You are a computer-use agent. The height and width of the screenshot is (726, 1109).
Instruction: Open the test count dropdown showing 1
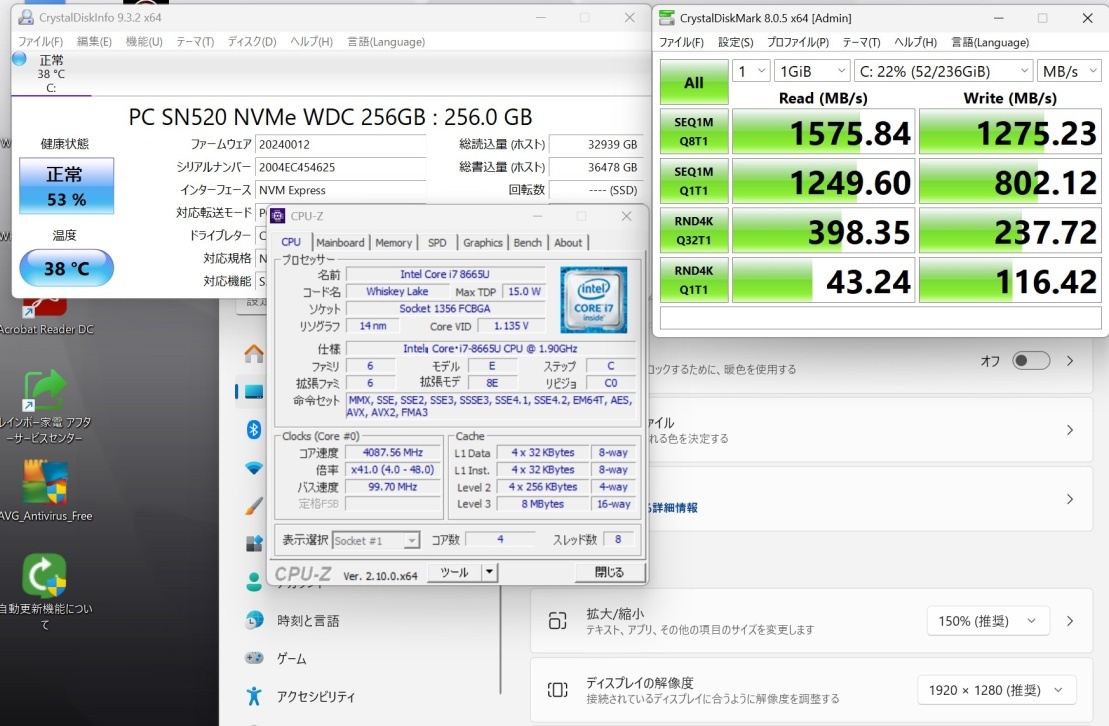click(751, 71)
